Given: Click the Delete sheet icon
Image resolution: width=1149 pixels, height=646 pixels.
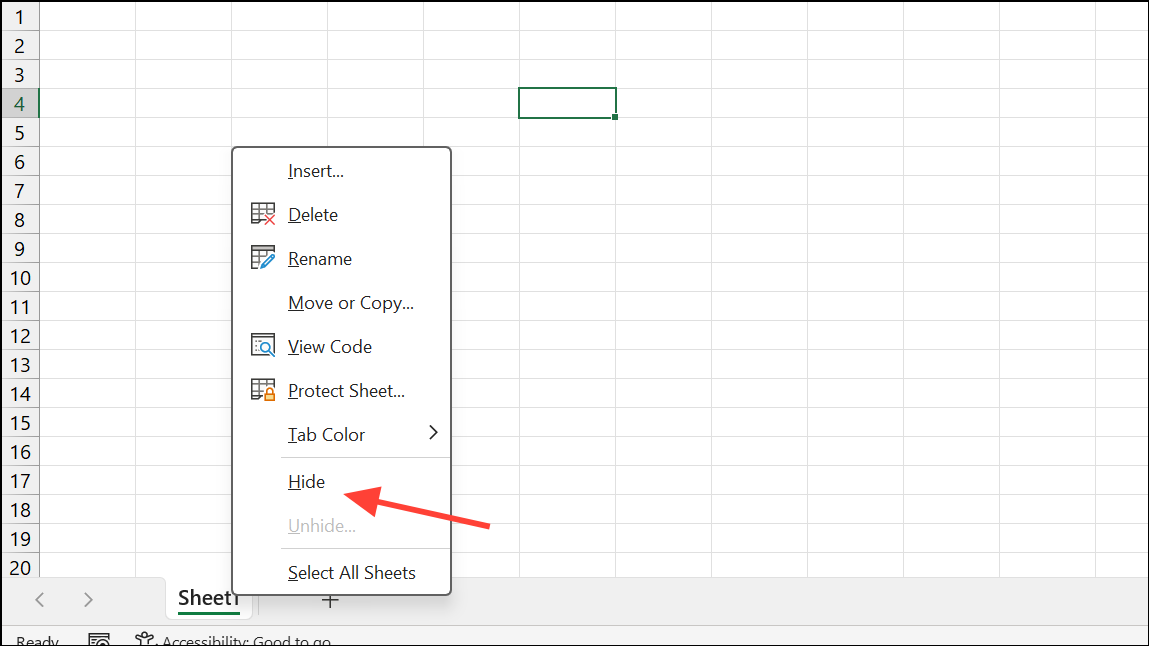Looking at the screenshot, I should 263,215.
